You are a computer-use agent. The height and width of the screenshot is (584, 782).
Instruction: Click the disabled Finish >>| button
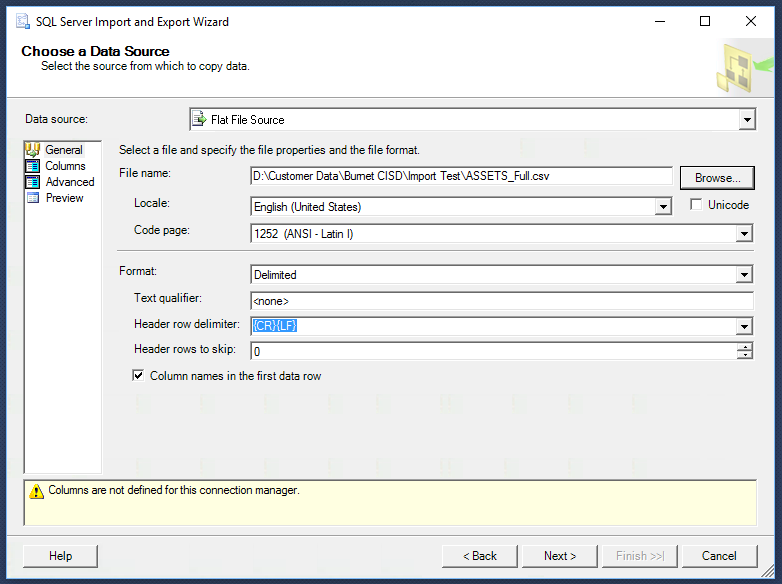click(x=639, y=556)
